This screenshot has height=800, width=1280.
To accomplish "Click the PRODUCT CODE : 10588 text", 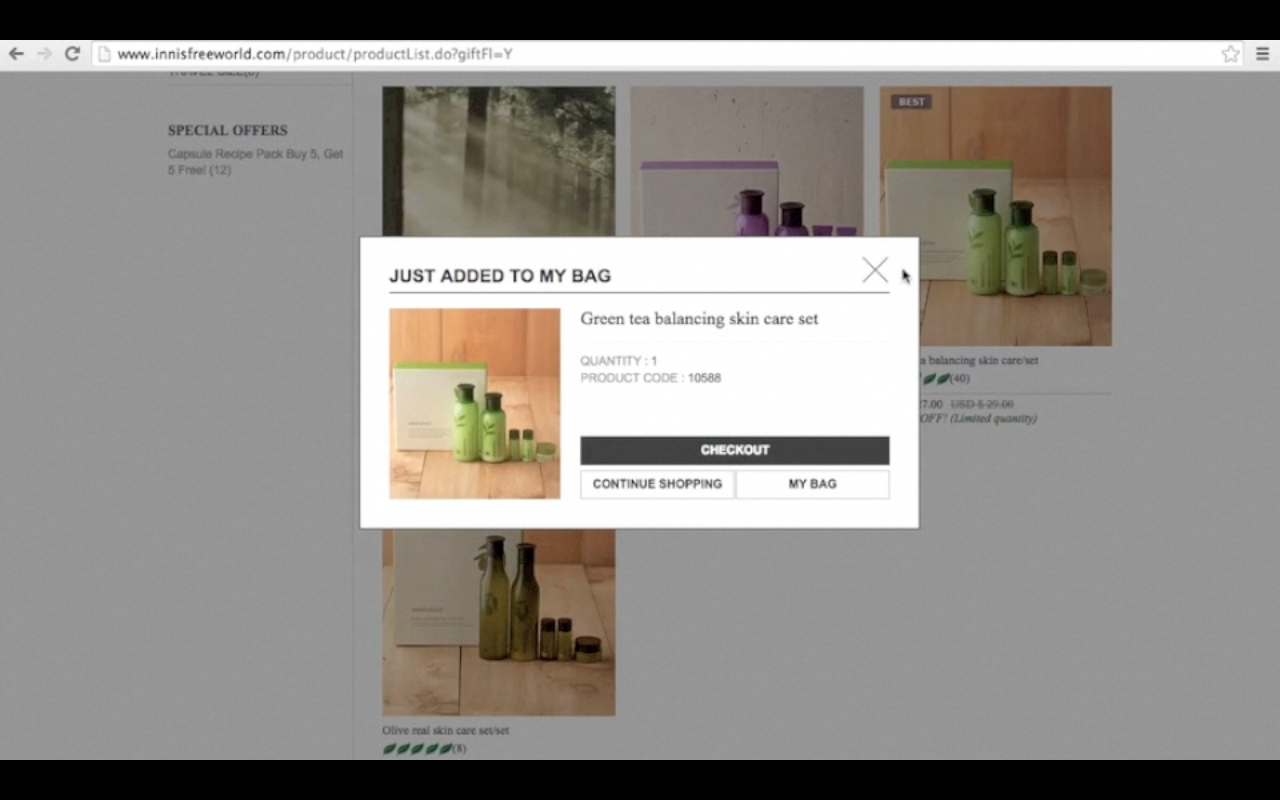I will 650,378.
